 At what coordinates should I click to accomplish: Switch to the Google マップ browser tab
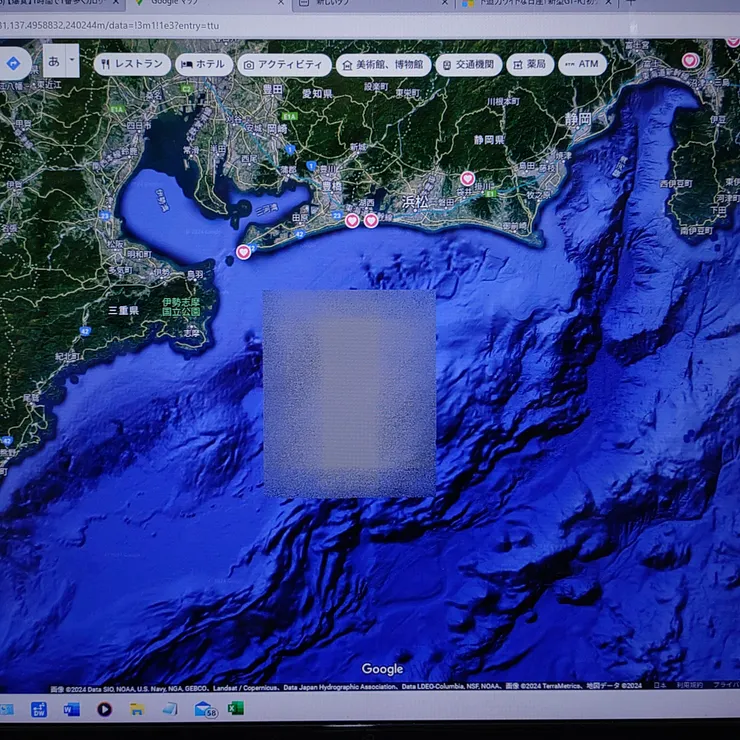click(210, 4)
